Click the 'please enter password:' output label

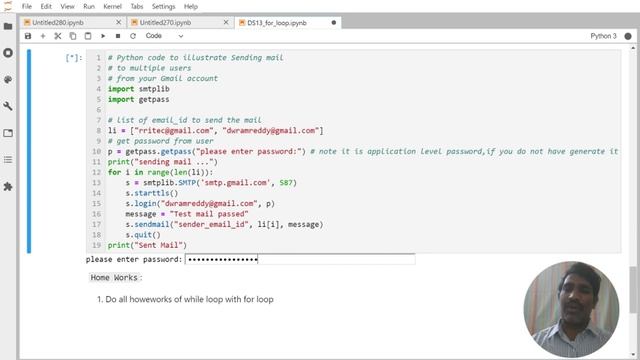(x=134, y=259)
